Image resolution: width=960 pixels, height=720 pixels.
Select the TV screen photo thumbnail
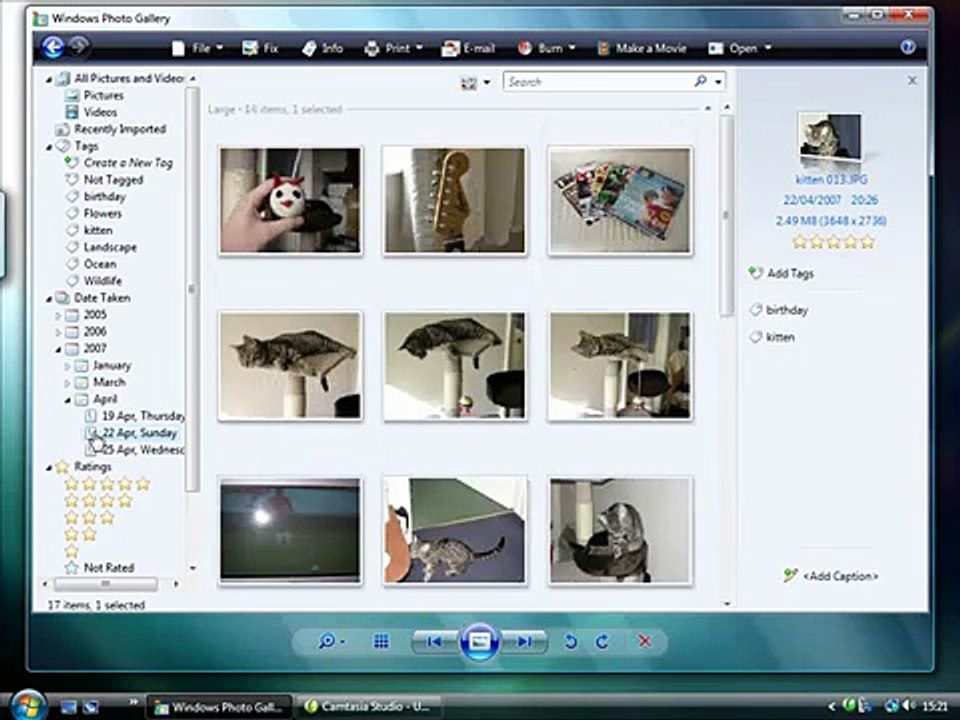click(x=290, y=530)
